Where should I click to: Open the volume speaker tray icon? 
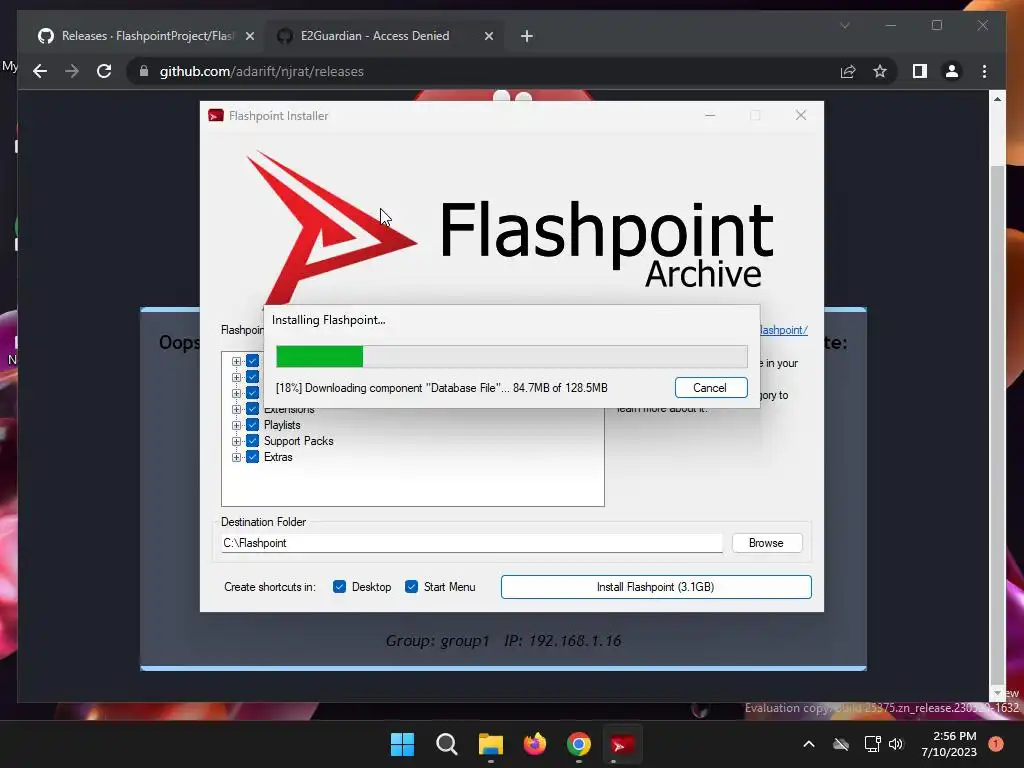(x=896, y=744)
